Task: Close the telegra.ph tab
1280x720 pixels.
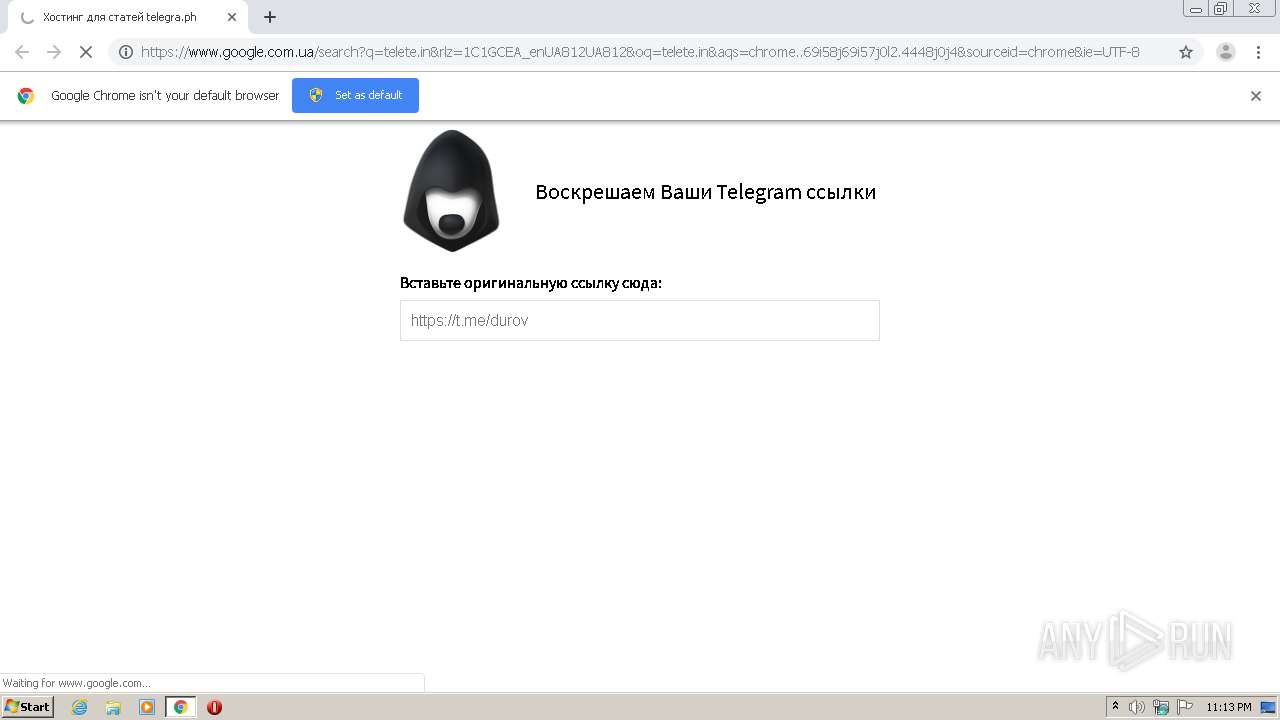Action: 232,17
